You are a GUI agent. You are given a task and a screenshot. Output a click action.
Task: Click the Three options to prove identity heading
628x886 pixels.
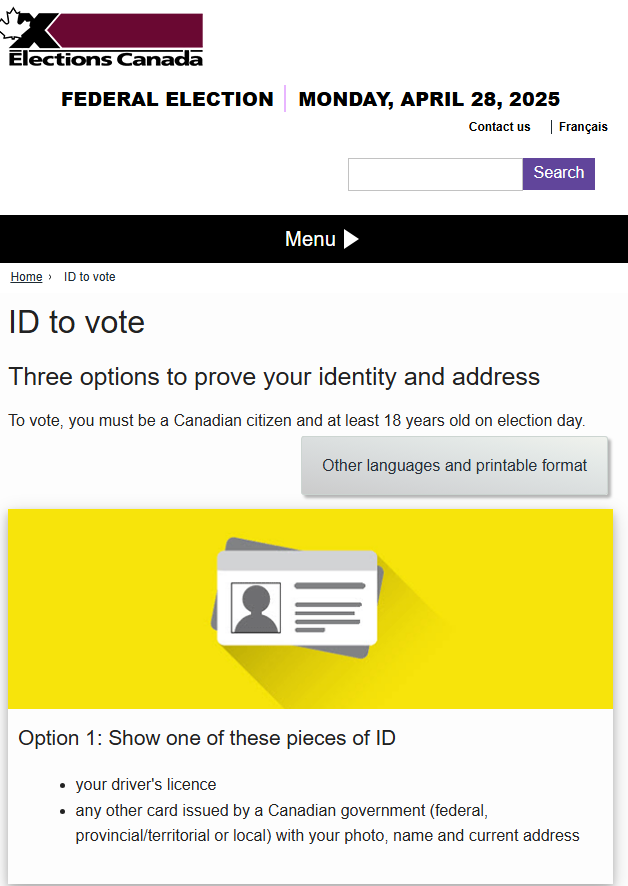[274, 377]
